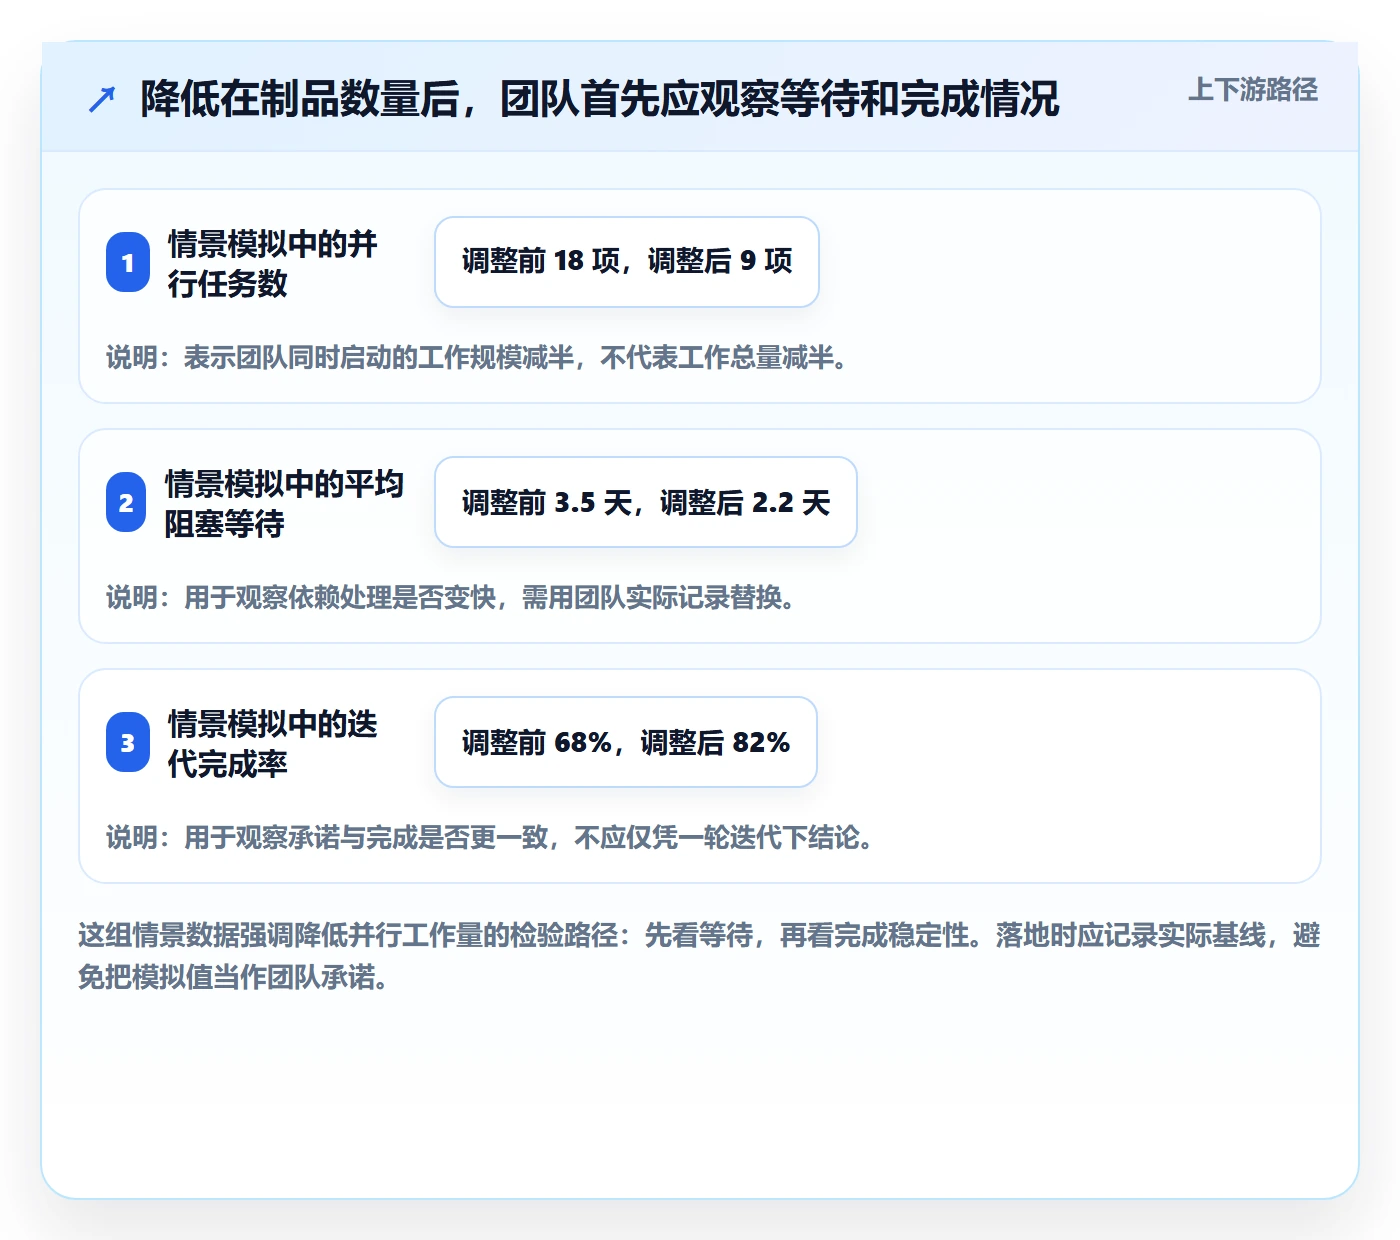
Task: Click the summary paragraph starting 这组情景数据
Action: [x=700, y=956]
